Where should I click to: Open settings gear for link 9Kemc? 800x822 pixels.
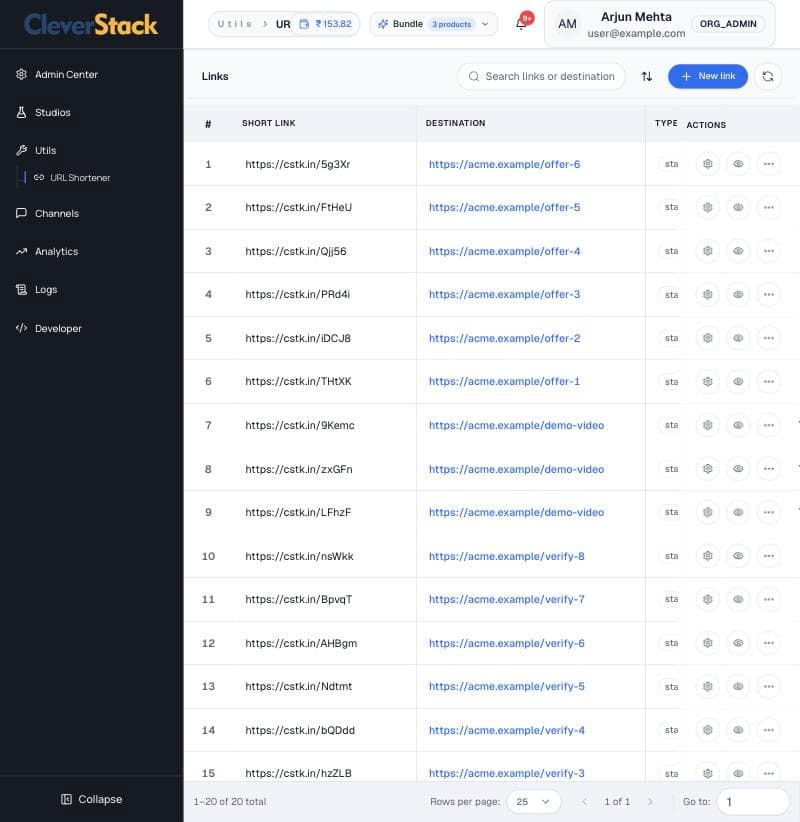pos(707,425)
